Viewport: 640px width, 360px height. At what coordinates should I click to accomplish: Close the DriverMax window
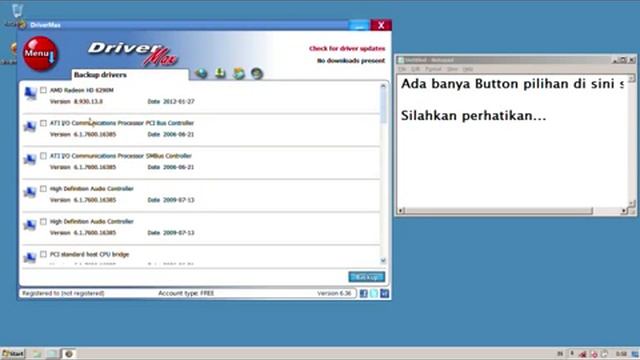click(x=381, y=25)
